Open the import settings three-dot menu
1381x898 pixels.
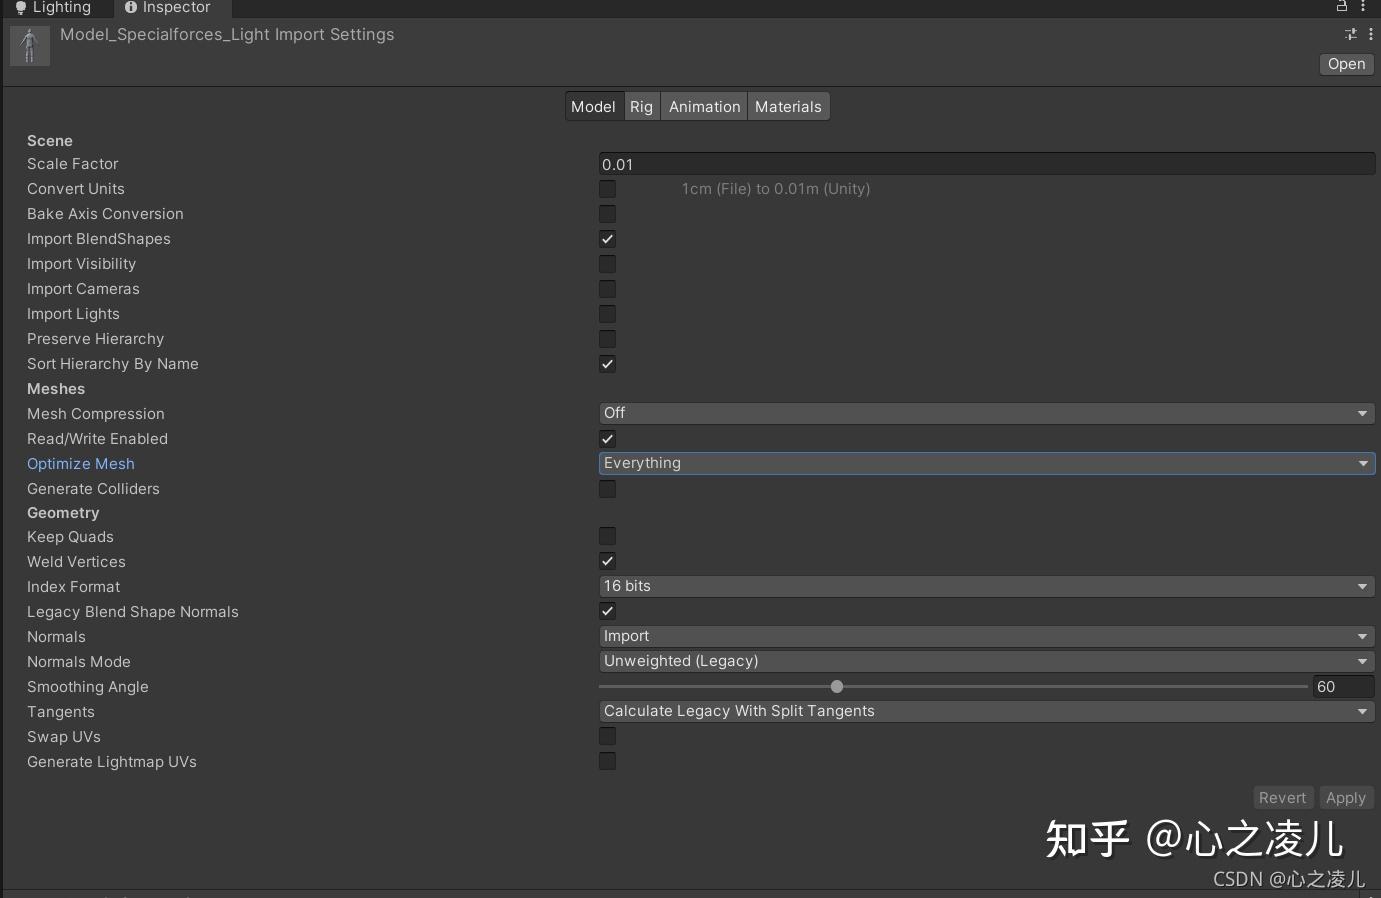coord(1370,34)
